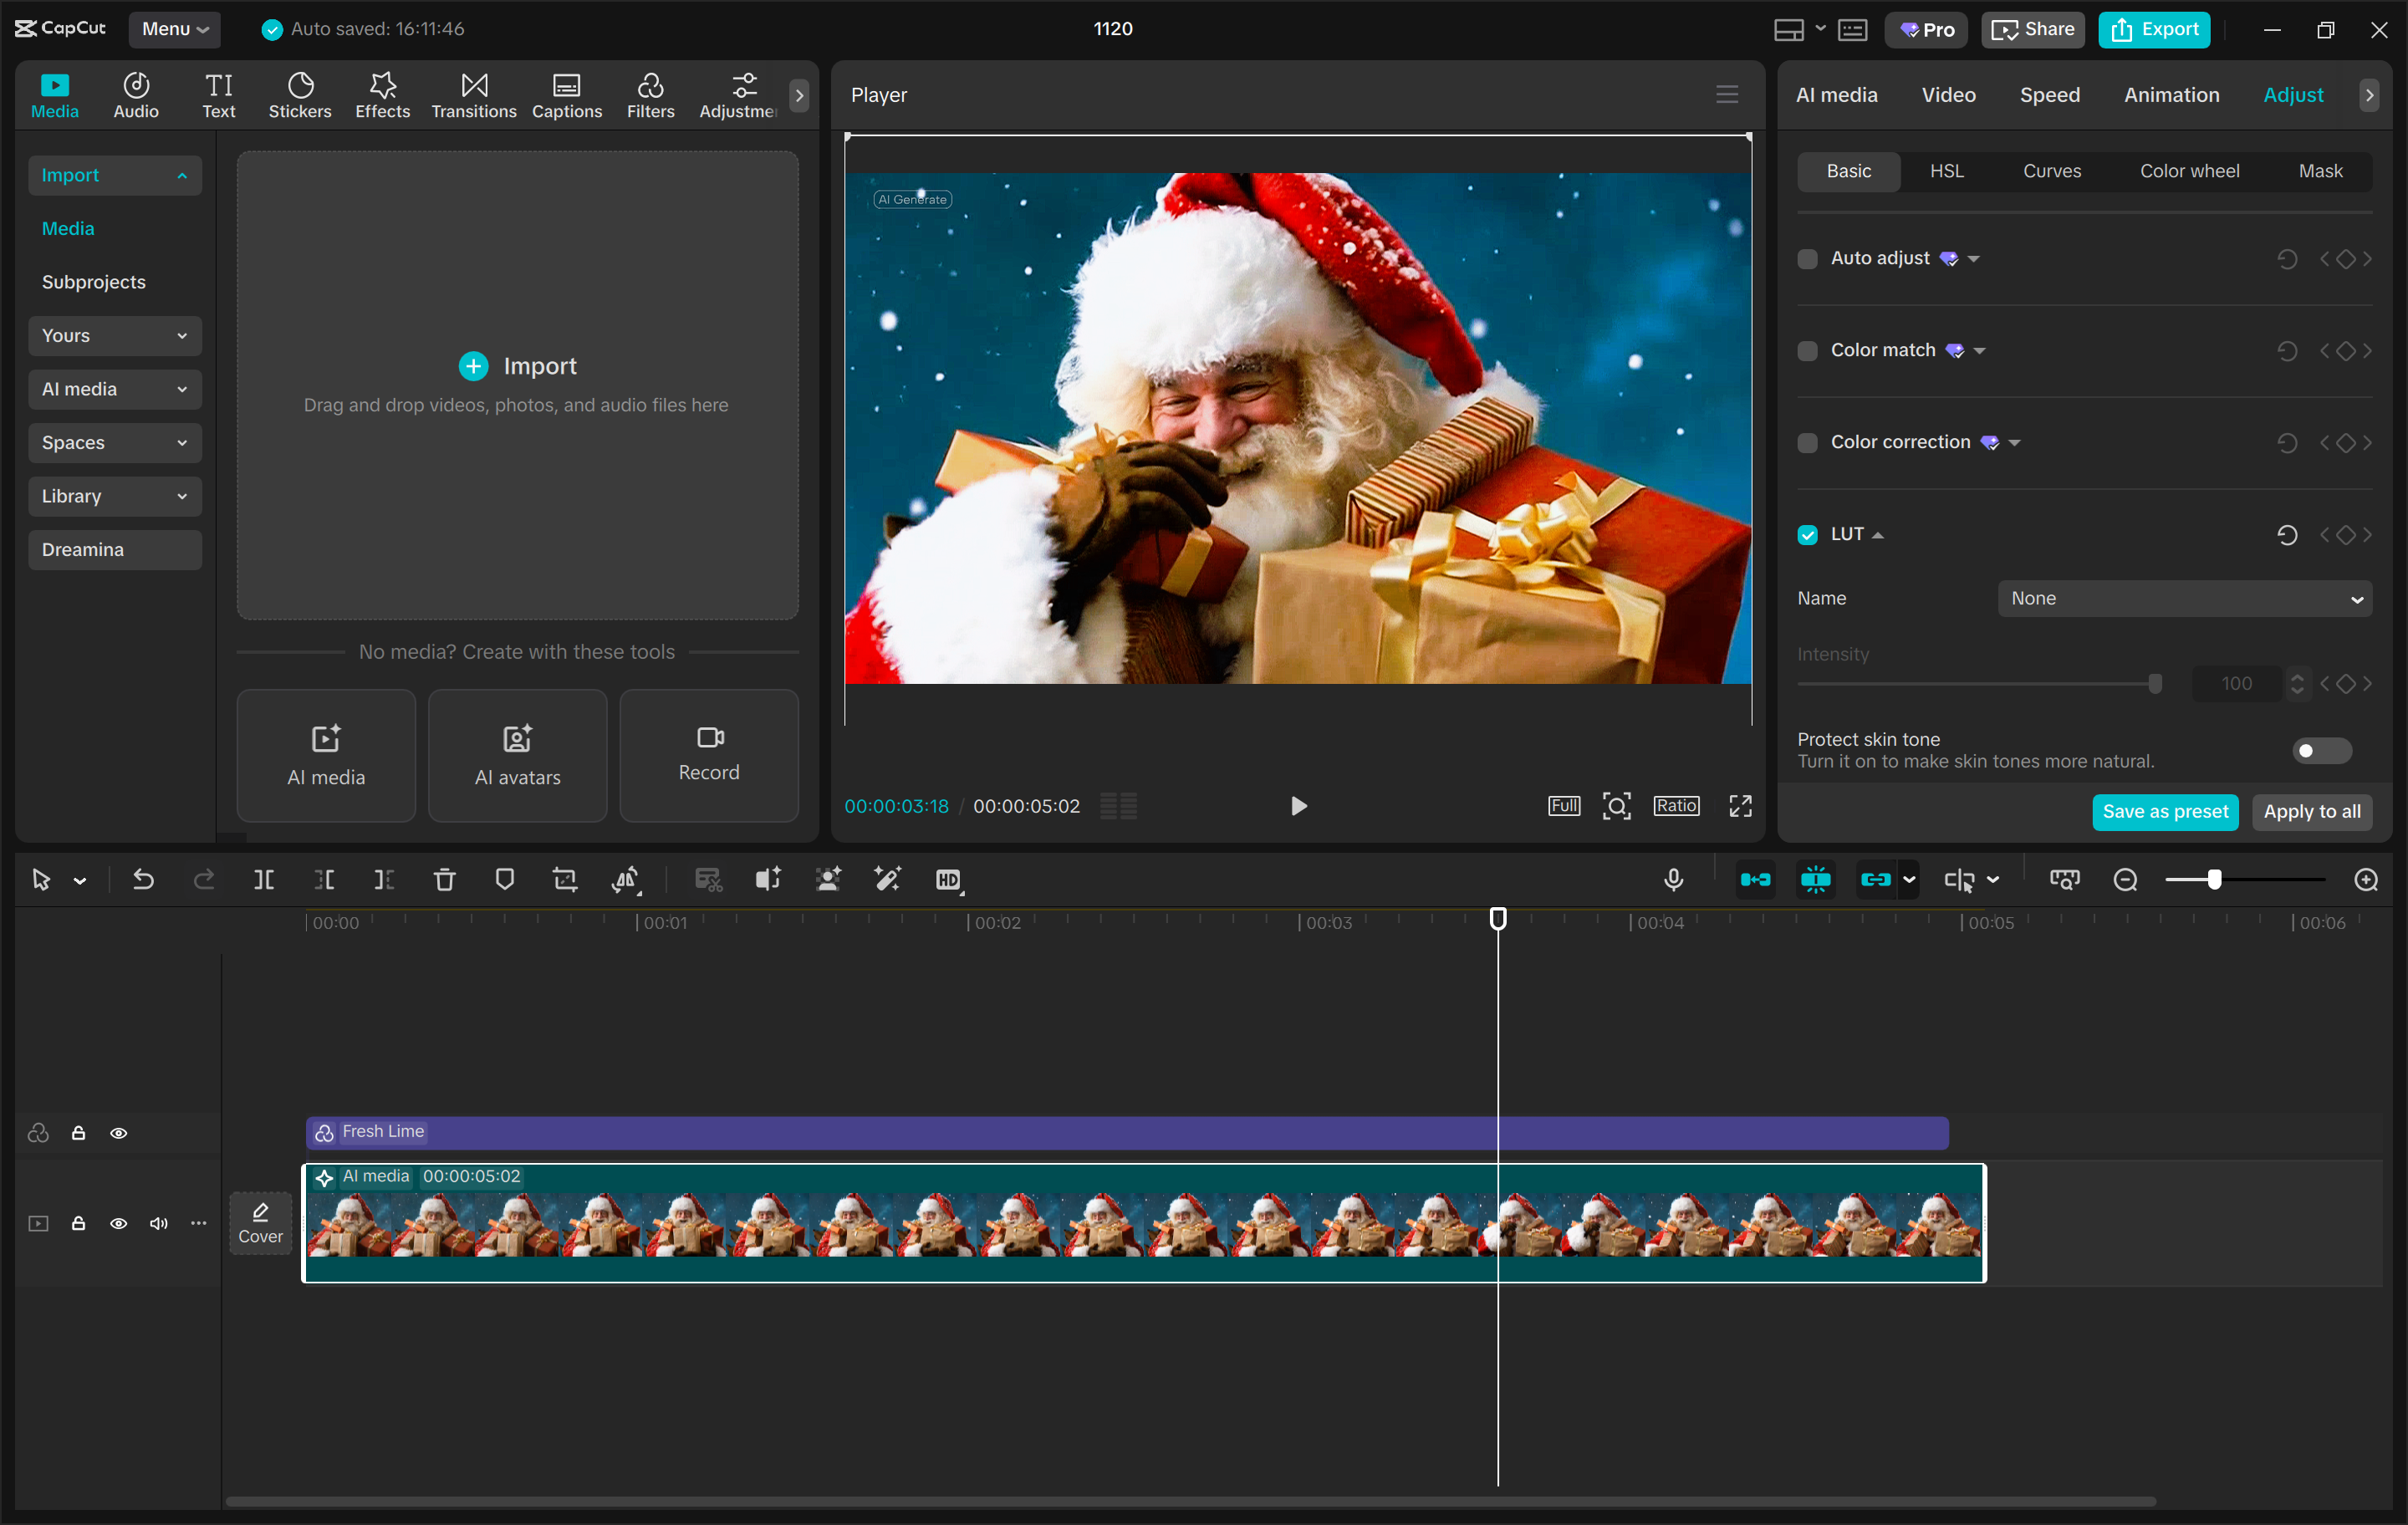Split the clip at the playhead
This screenshot has width=2408, height=1525.
click(x=265, y=880)
